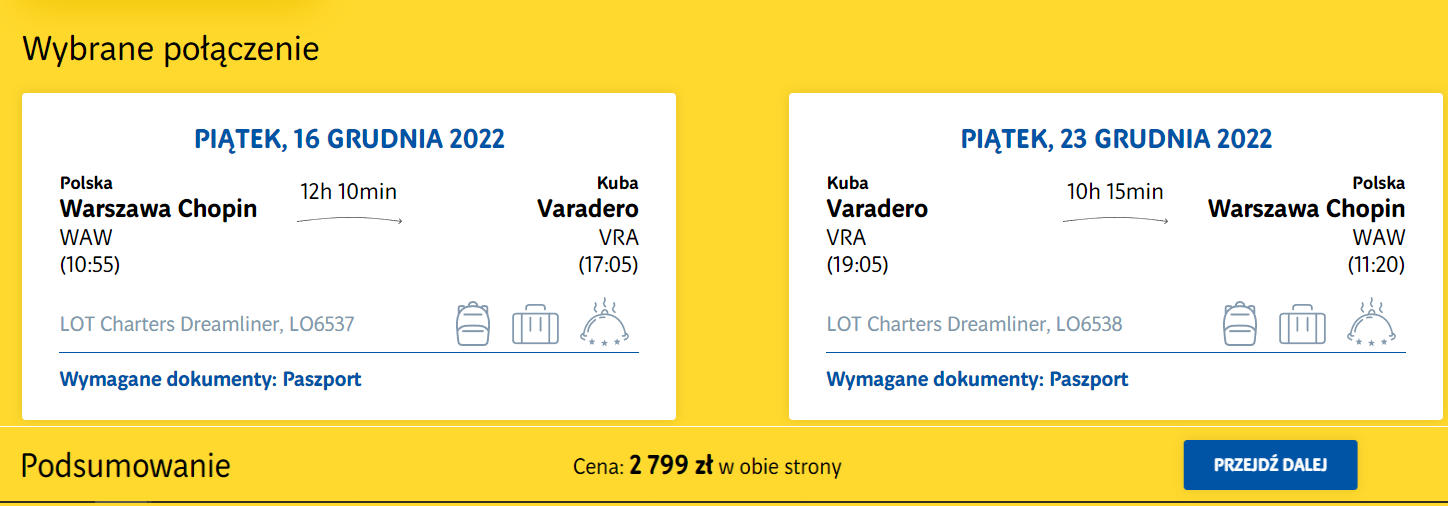Click the return flight direction arrow
1448x506 pixels.
click(x=1115, y=220)
